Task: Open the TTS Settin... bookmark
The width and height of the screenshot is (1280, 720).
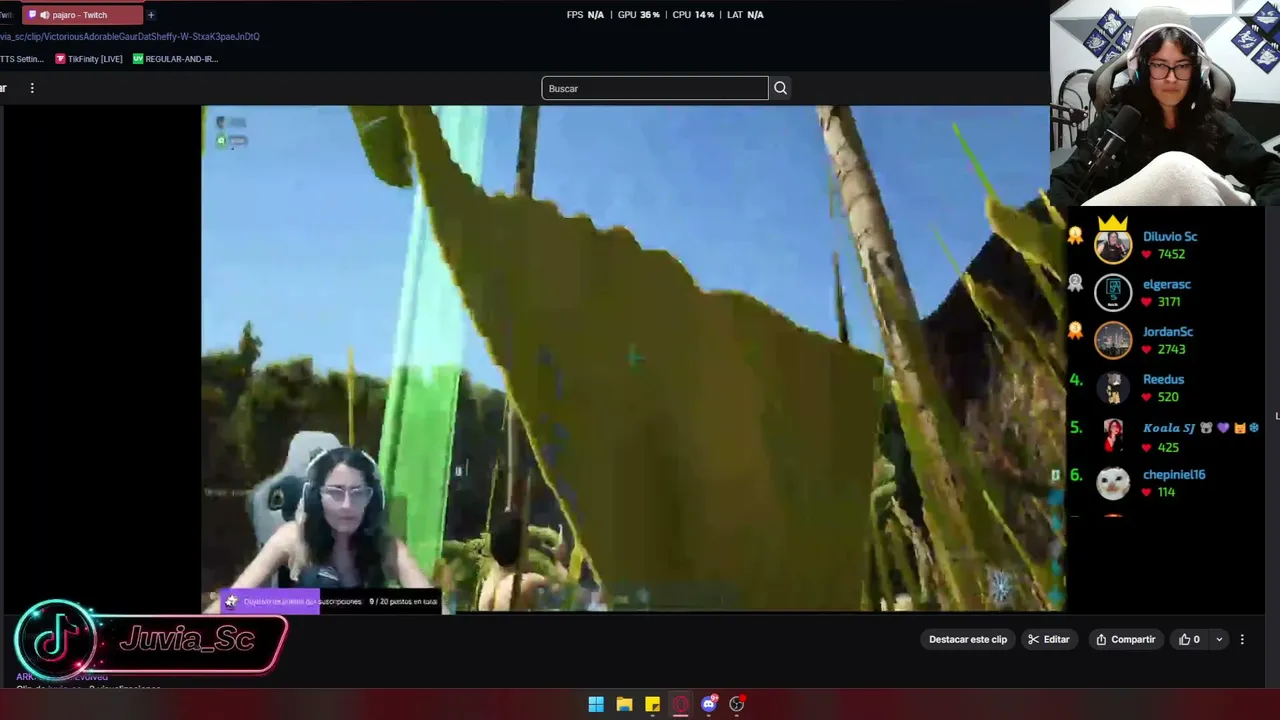Action: [x=22, y=59]
